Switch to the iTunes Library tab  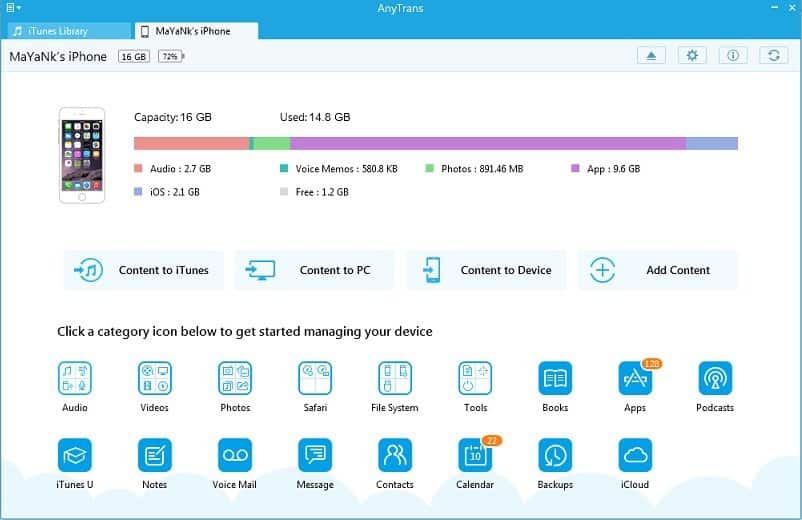click(x=70, y=31)
